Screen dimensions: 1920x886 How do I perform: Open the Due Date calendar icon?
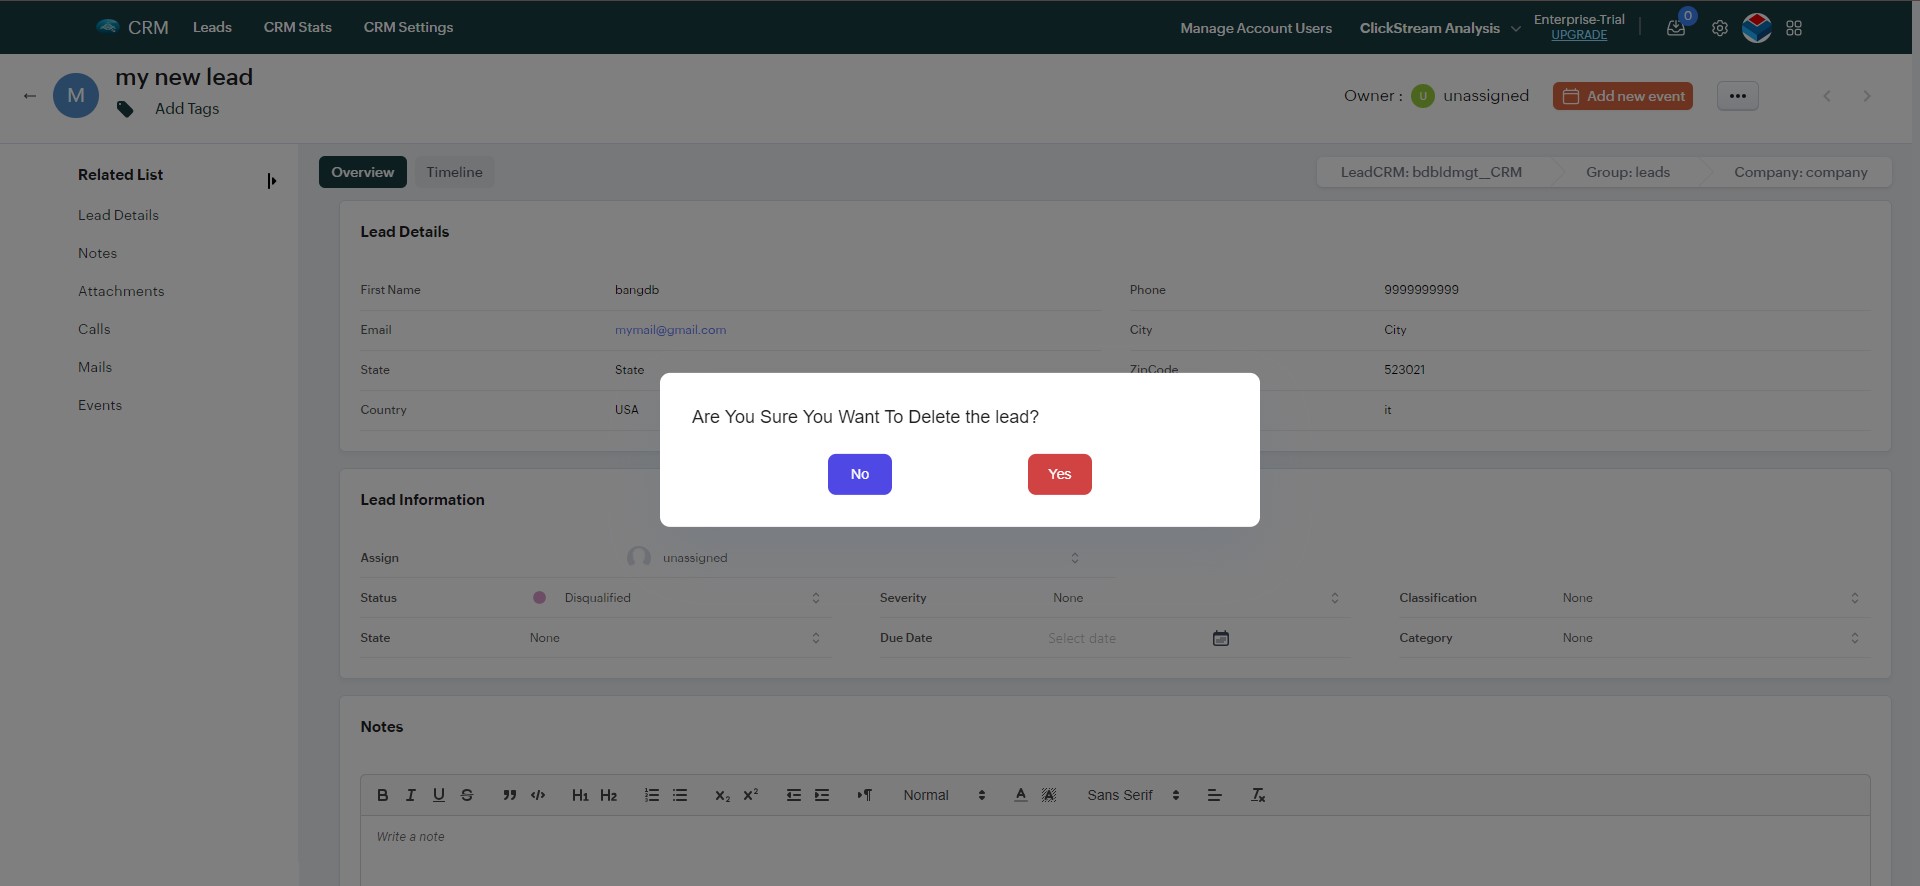[1220, 638]
